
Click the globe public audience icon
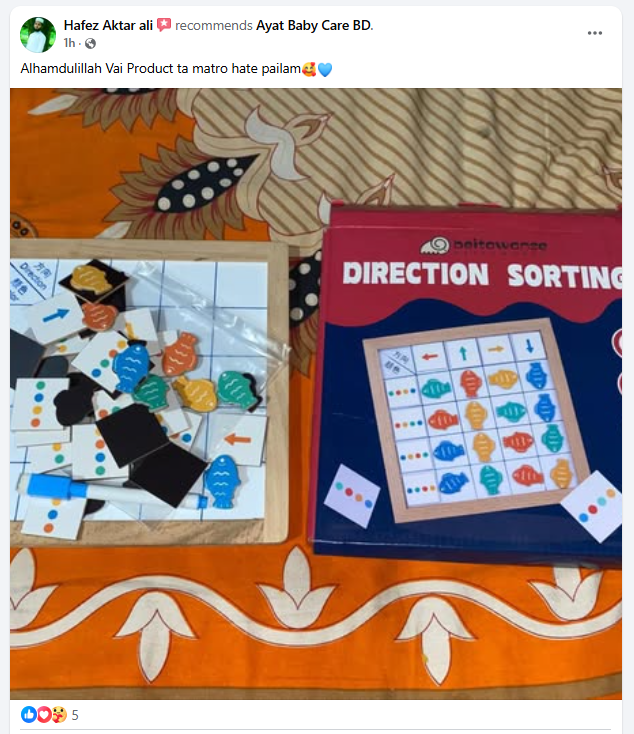click(90, 44)
